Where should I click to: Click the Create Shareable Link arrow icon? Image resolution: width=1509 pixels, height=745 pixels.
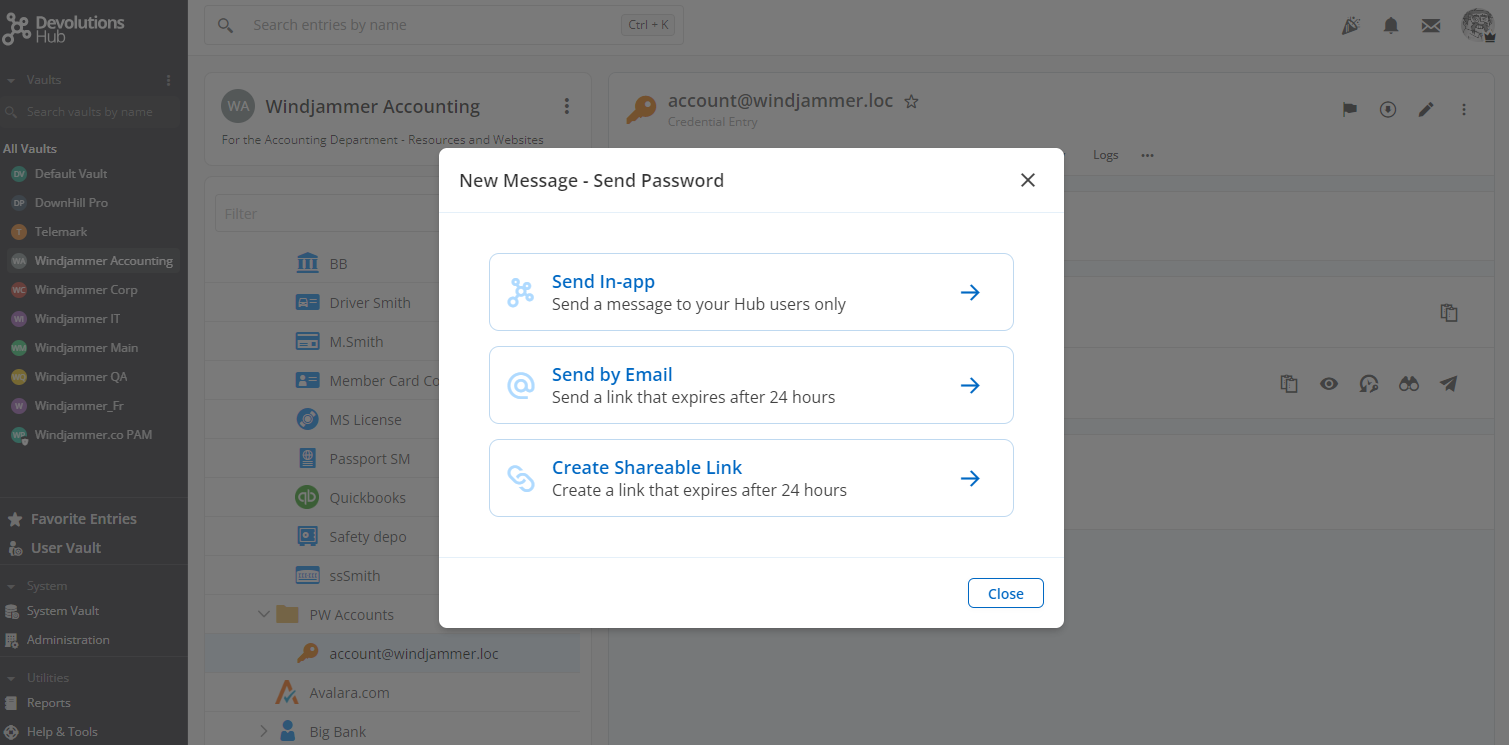point(969,478)
